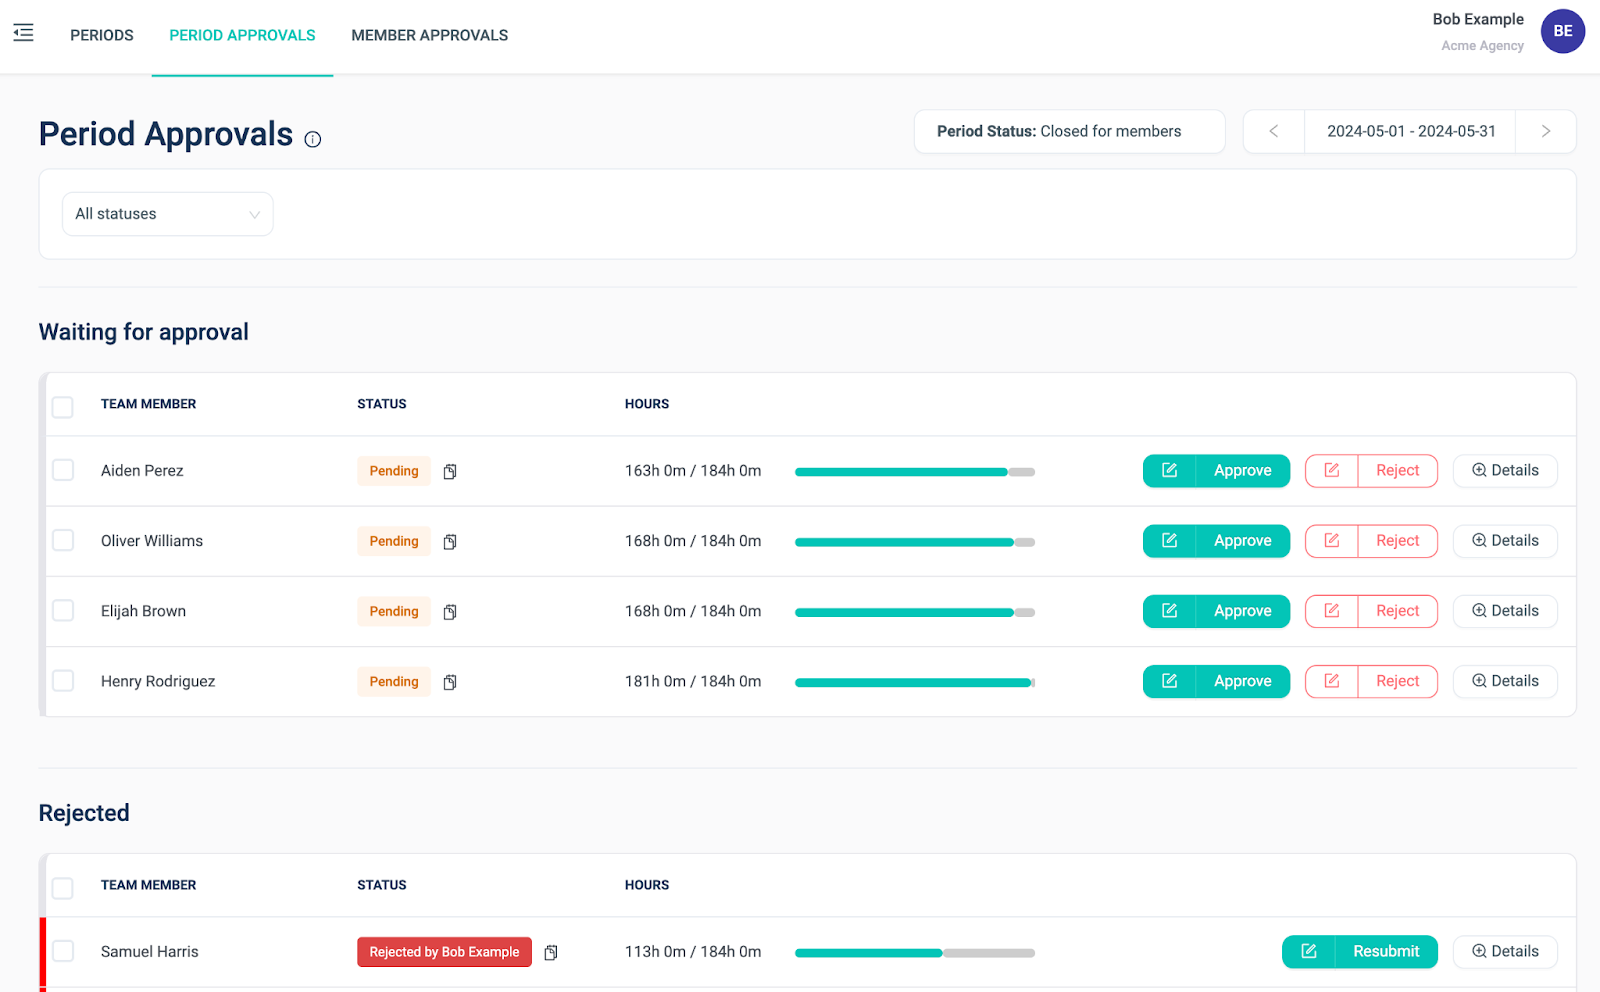
Task: Tick the checkbox for Henry Rodriguez
Action: (x=63, y=680)
